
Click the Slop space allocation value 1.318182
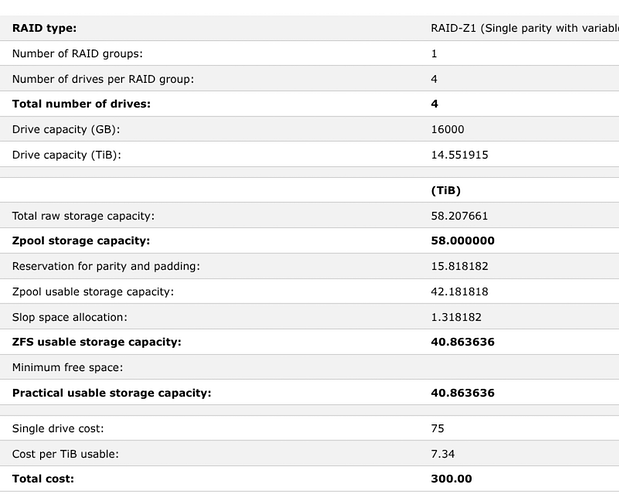[456, 317]
